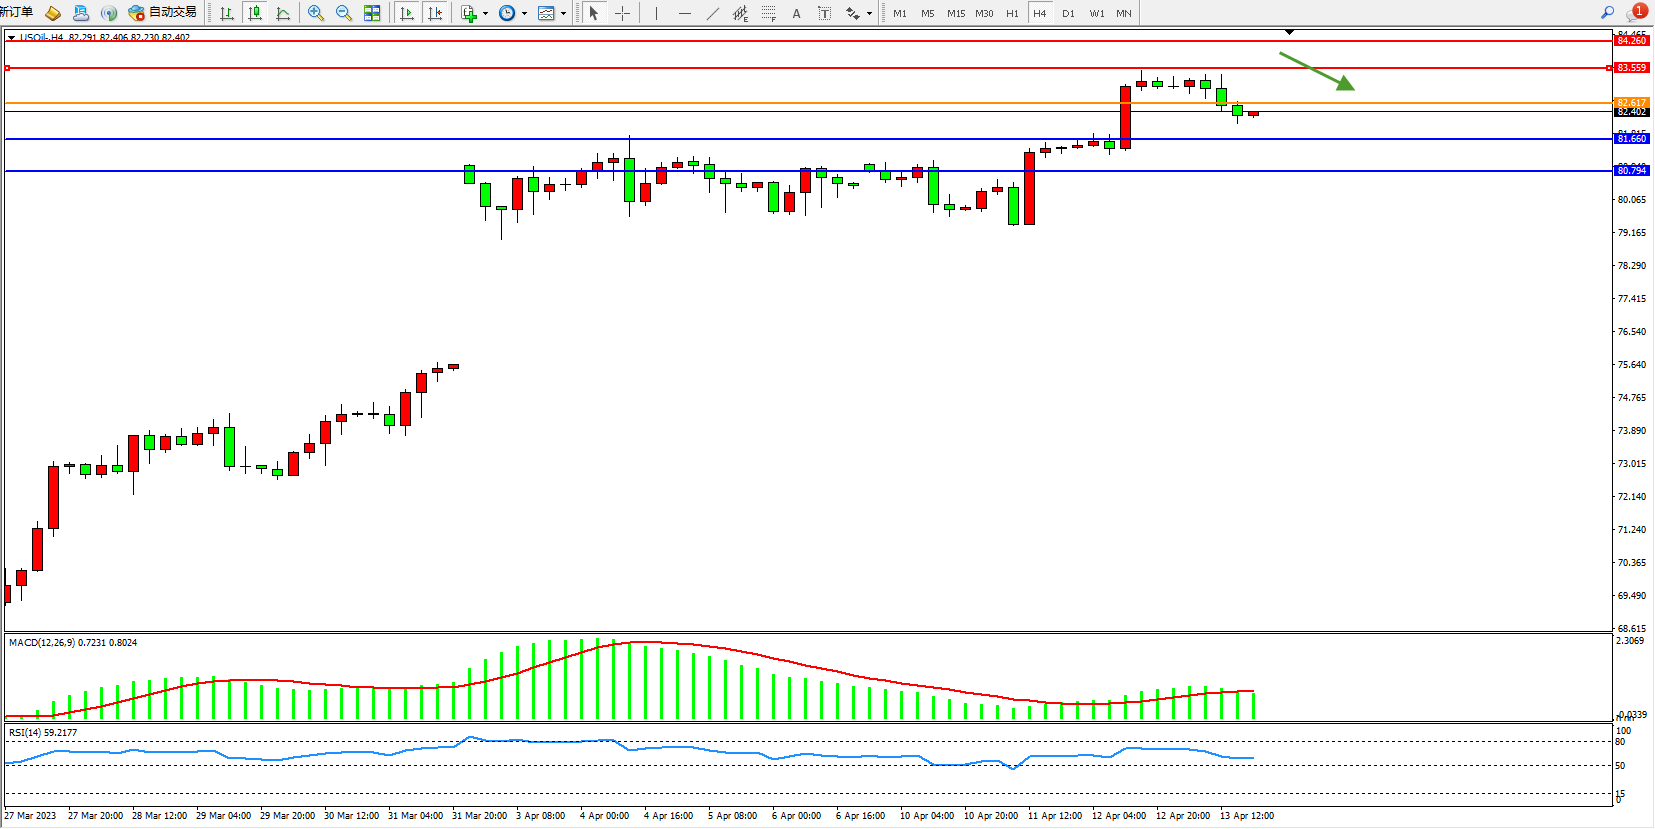The image size is (1655, 829).
Task: Open the periodicity clock dropdown arrow
Action: (x=524, y=14)
